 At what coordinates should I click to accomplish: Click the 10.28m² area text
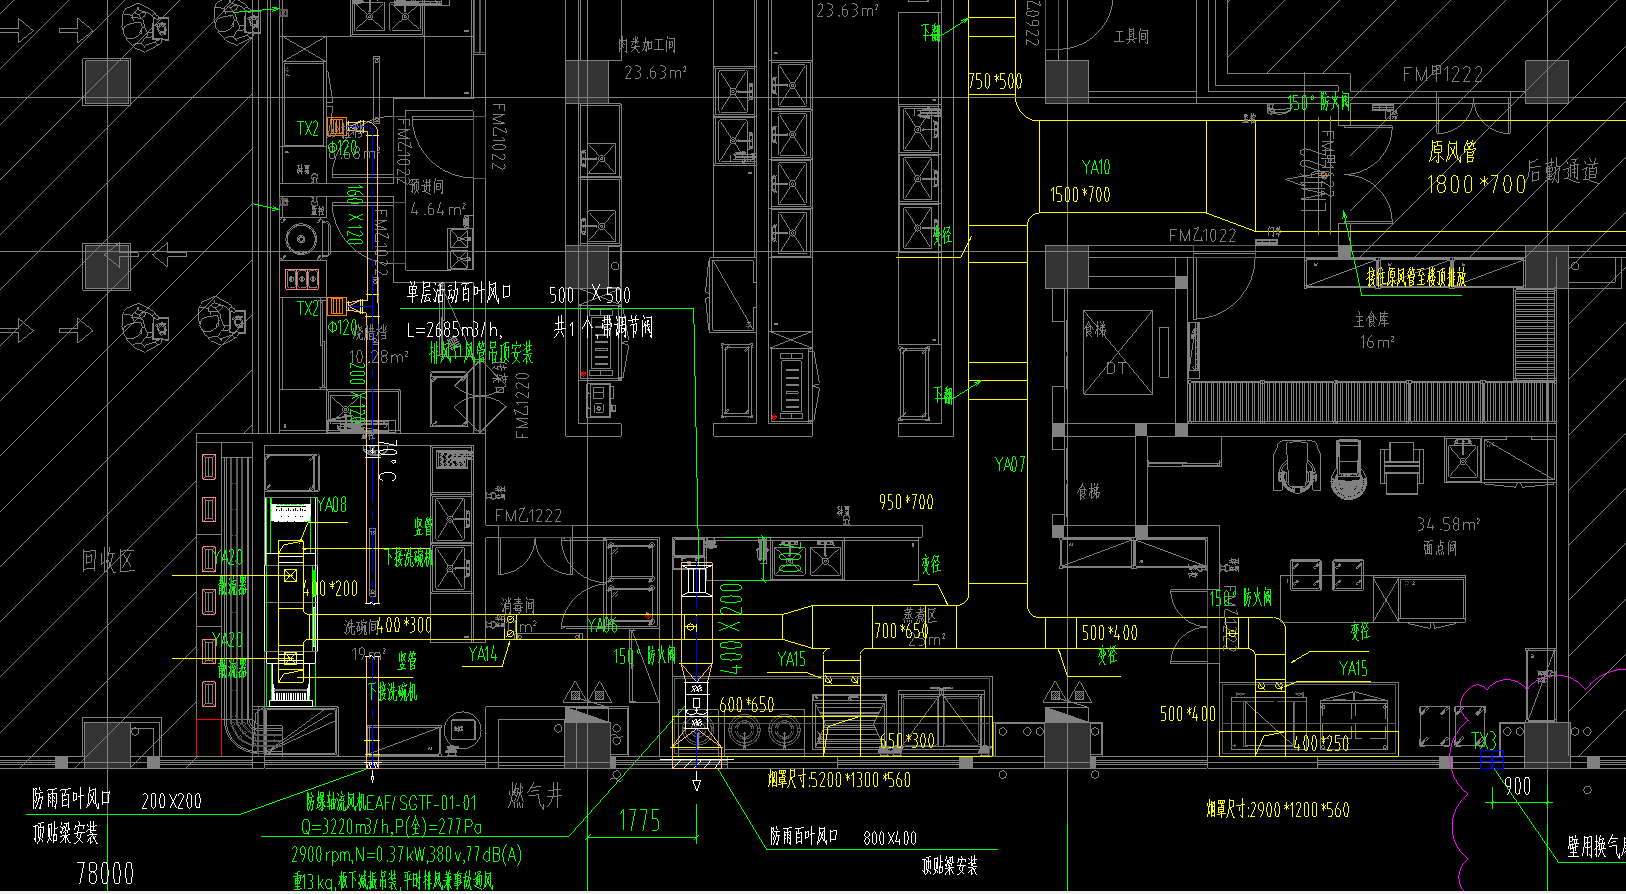coord(378,357)
